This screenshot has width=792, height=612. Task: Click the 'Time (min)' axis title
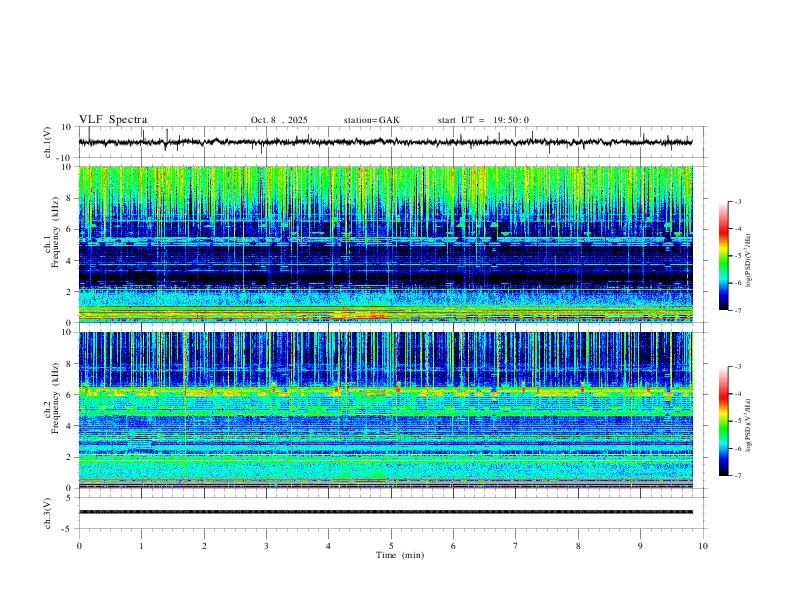pyautogui.click(x=400, y=555)
